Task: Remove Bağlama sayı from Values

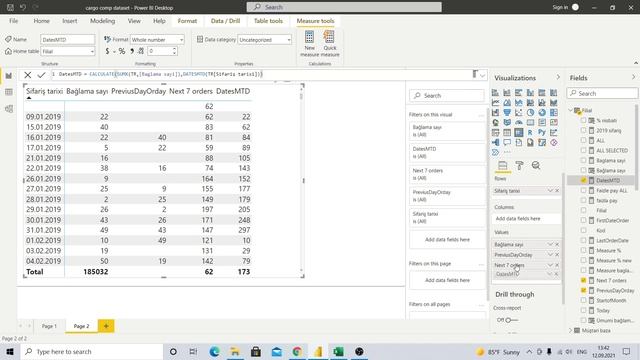Action: click(557, 244)
